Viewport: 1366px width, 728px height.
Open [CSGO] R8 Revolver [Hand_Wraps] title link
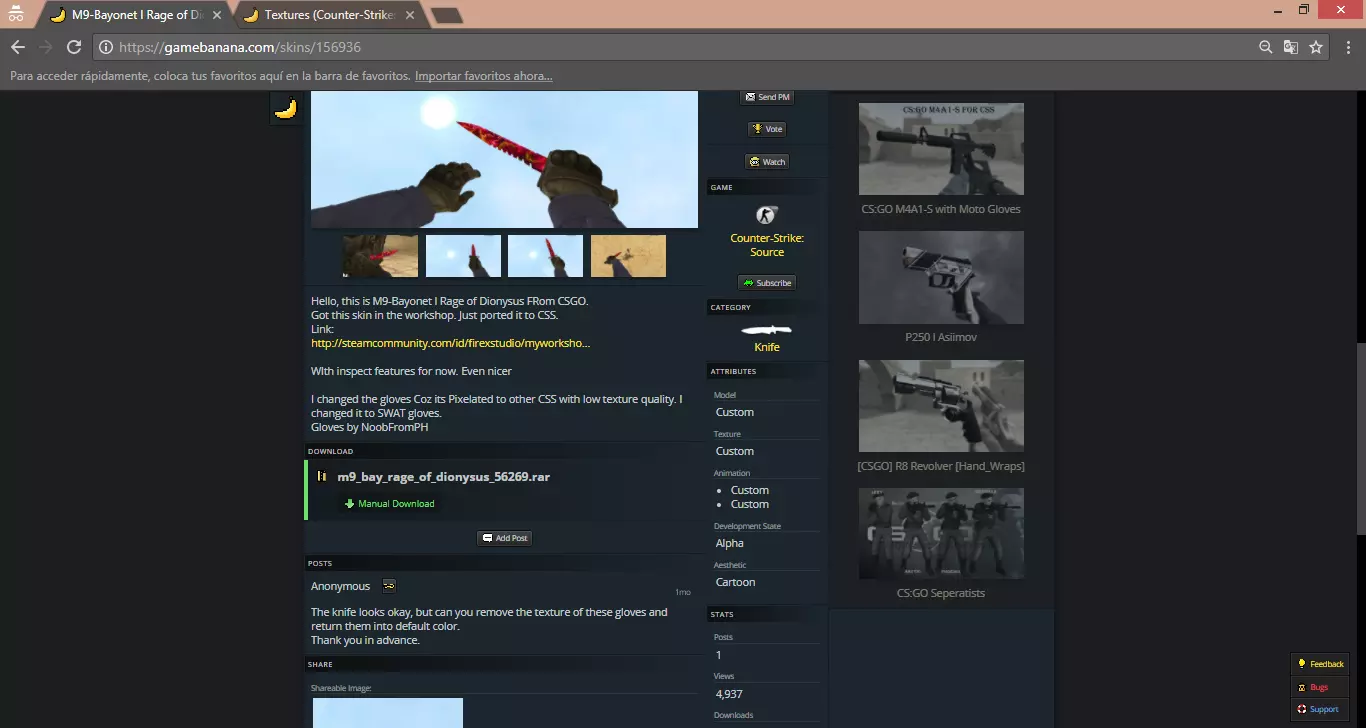click(941, 466)
